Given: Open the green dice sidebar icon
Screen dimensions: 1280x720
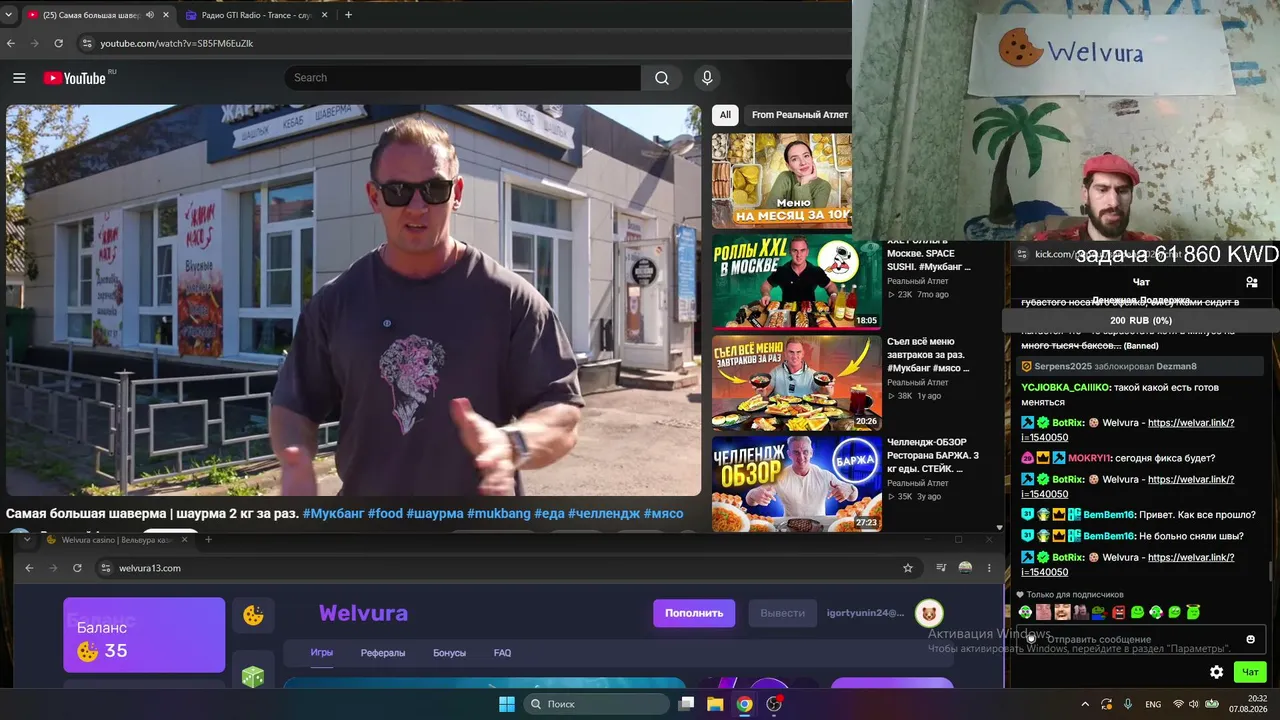Looking at the screenshot, I should pos(253,675).
